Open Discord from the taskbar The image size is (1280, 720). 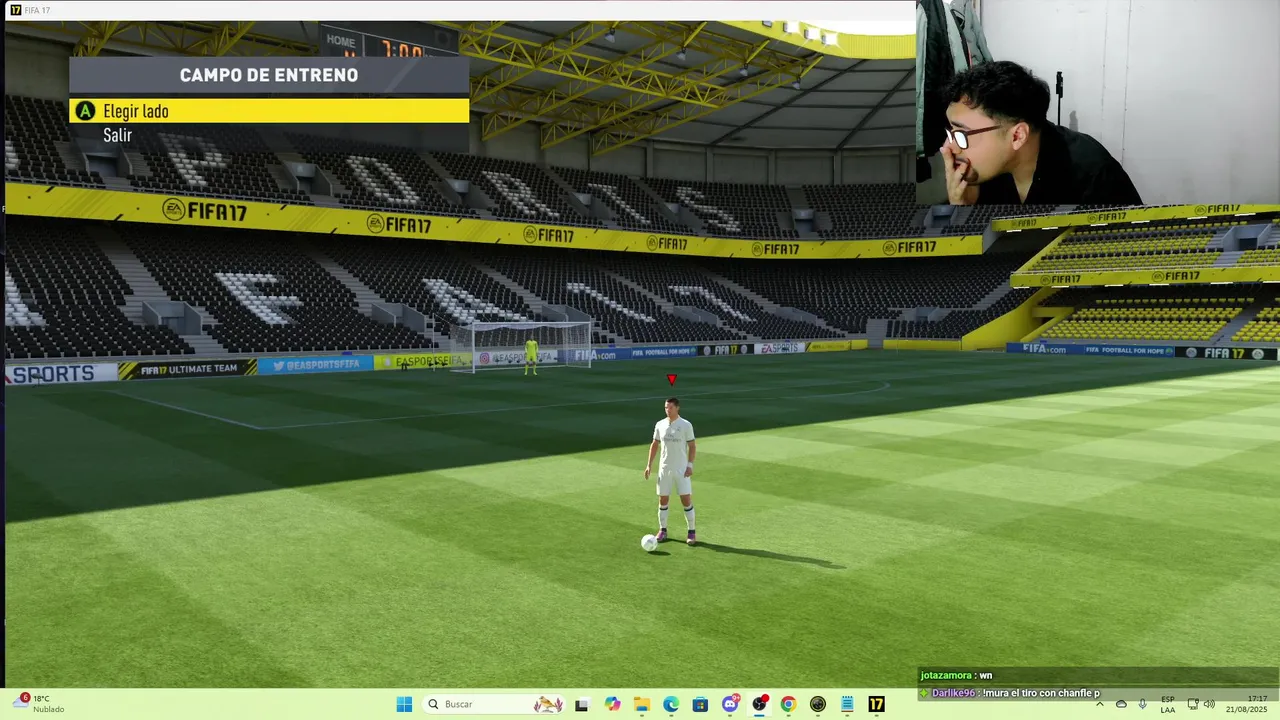tap(730, 704)
